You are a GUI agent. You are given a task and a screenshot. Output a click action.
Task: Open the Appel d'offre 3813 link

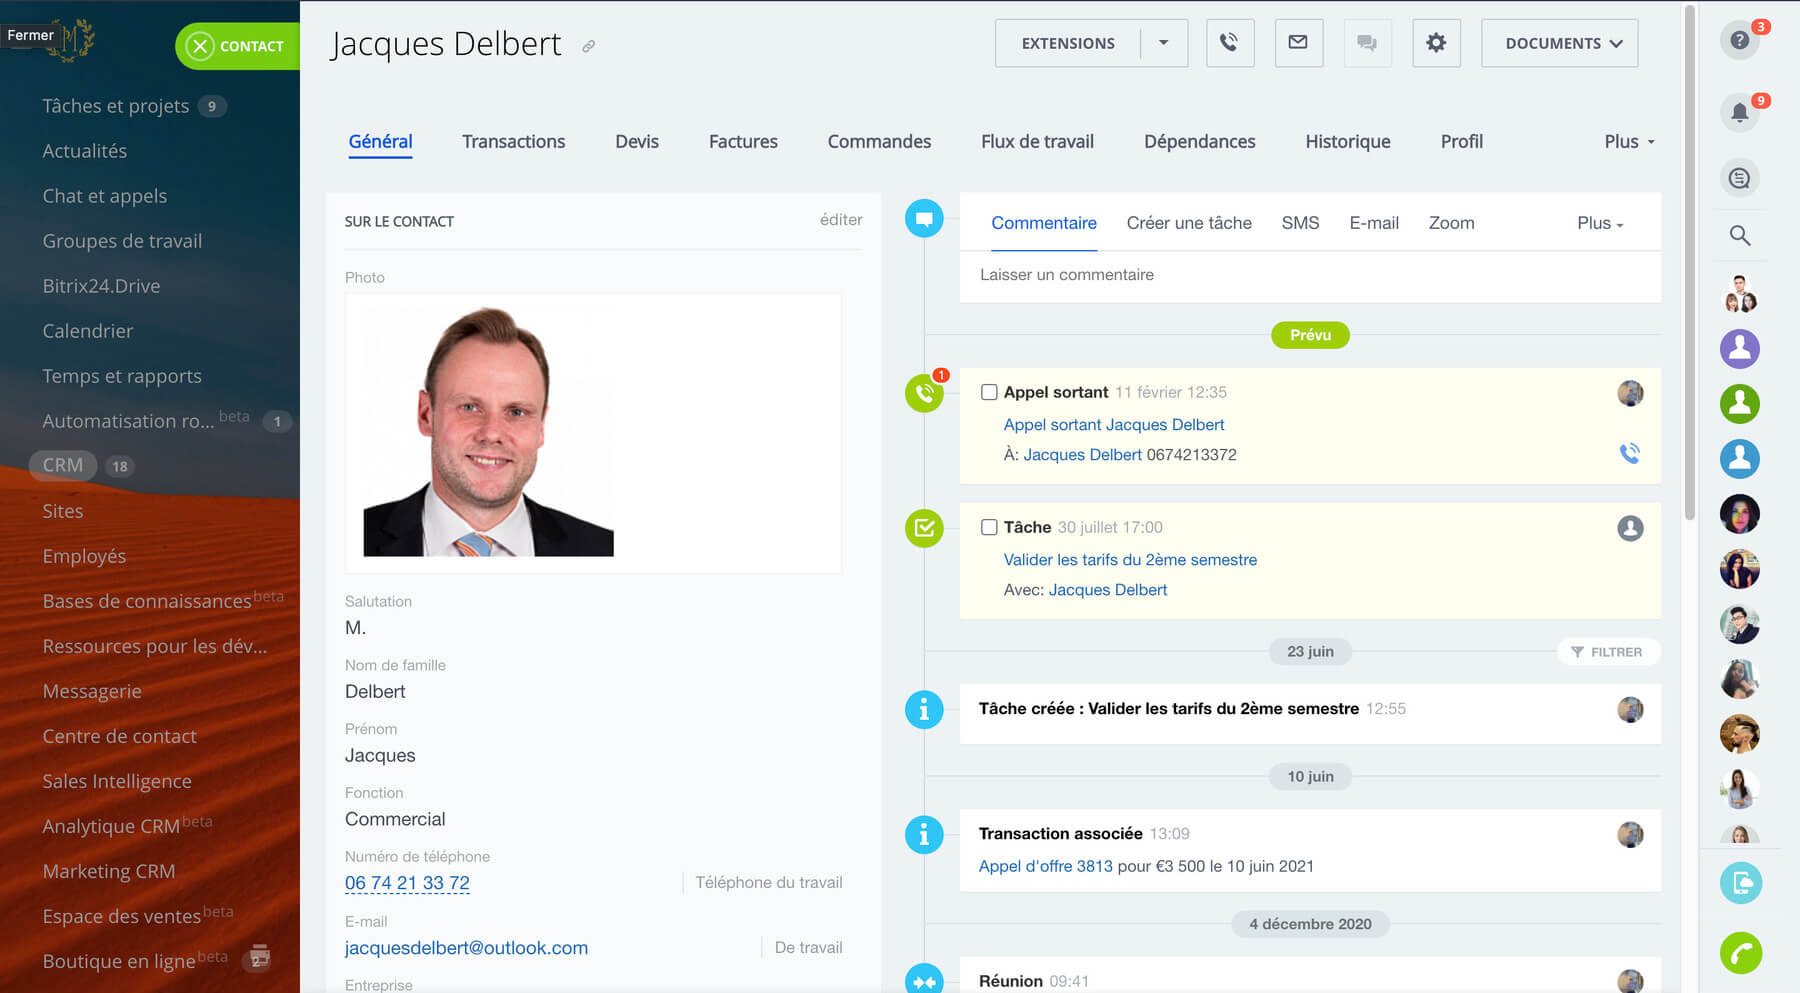(1045, 866)
